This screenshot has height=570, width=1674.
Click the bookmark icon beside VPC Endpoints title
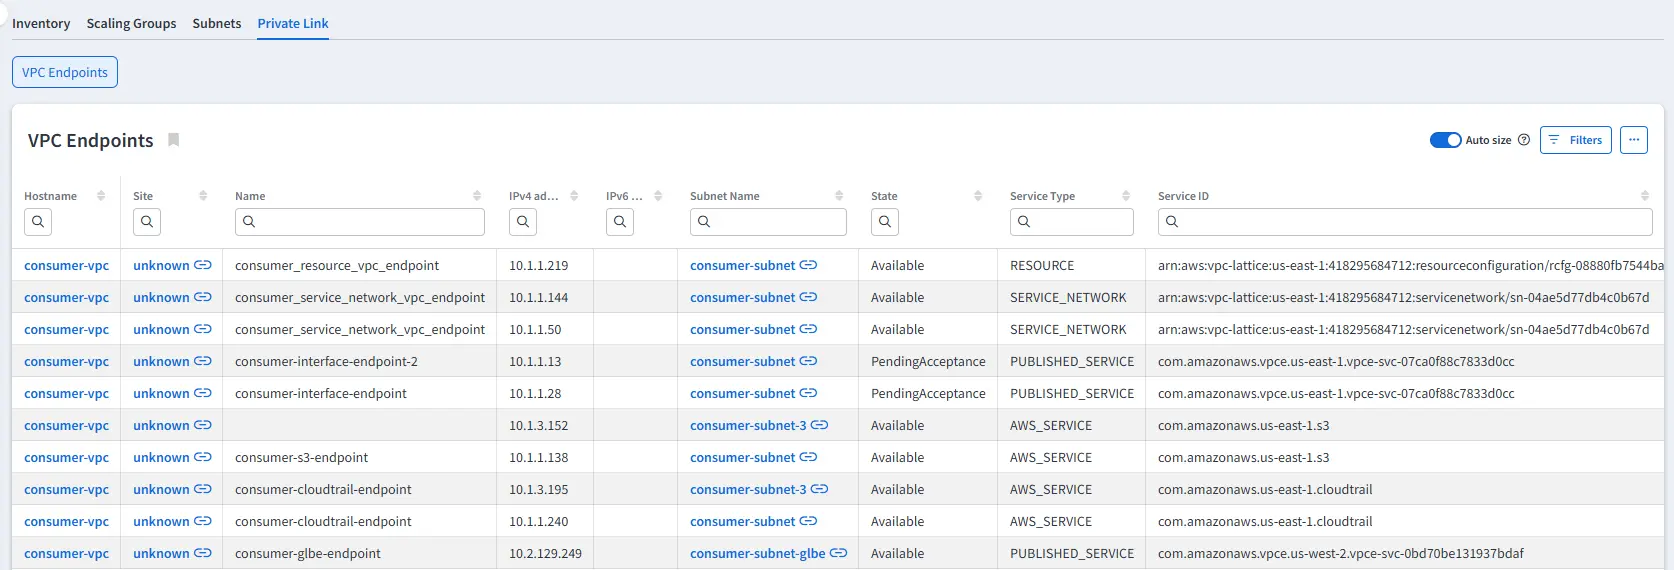(173, 140)
